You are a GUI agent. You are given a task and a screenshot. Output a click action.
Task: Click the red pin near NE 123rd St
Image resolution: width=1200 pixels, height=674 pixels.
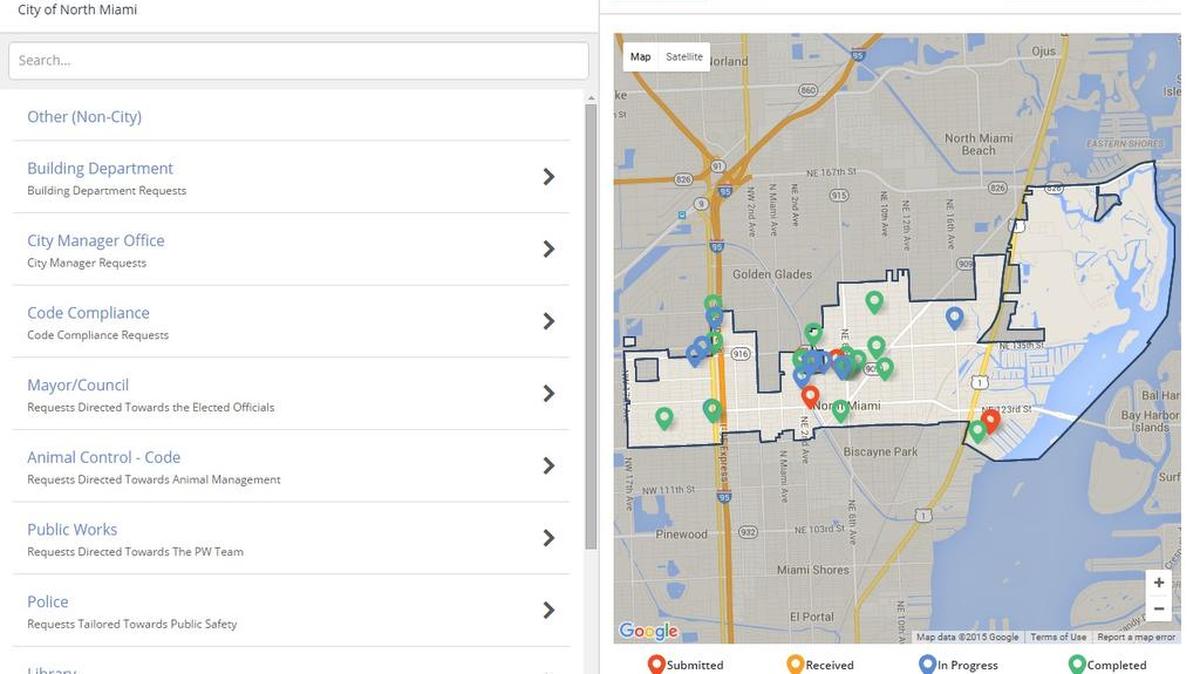click(990, 420)
